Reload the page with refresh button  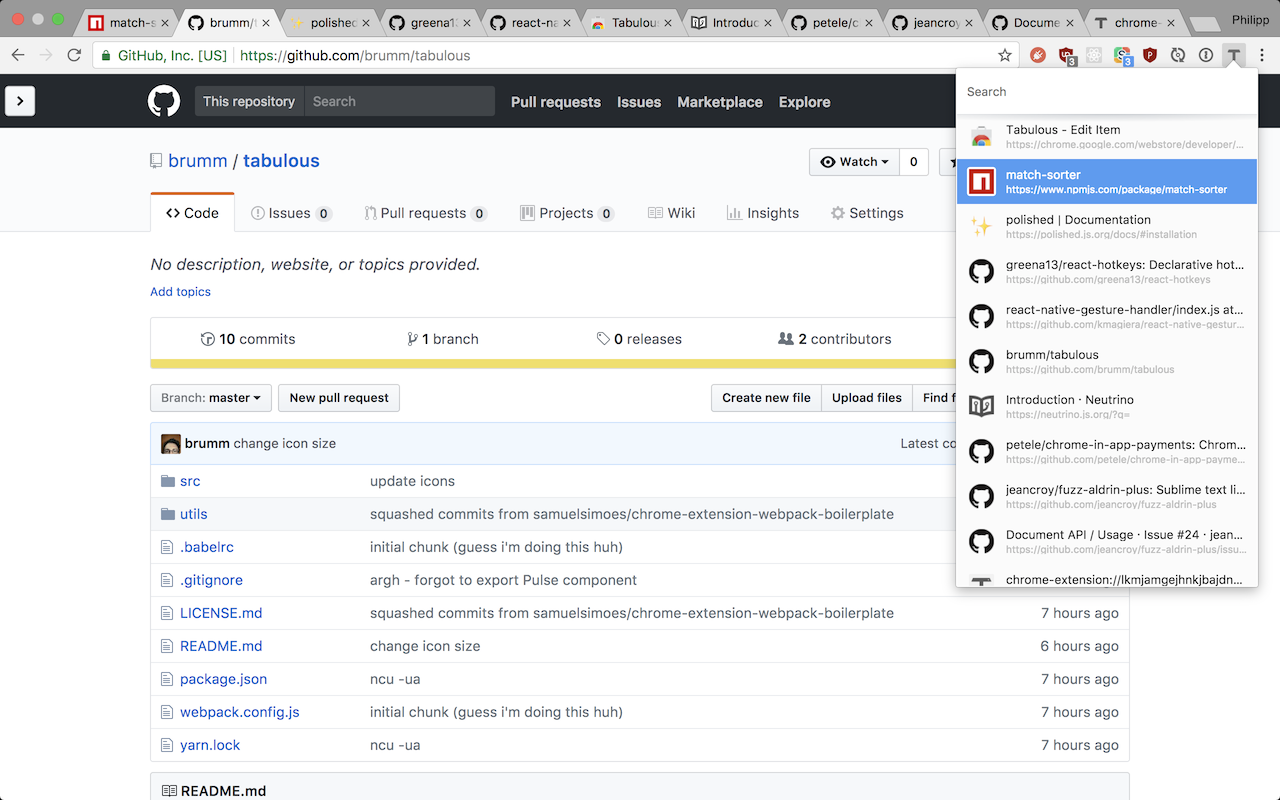click(x=74, y=56)
